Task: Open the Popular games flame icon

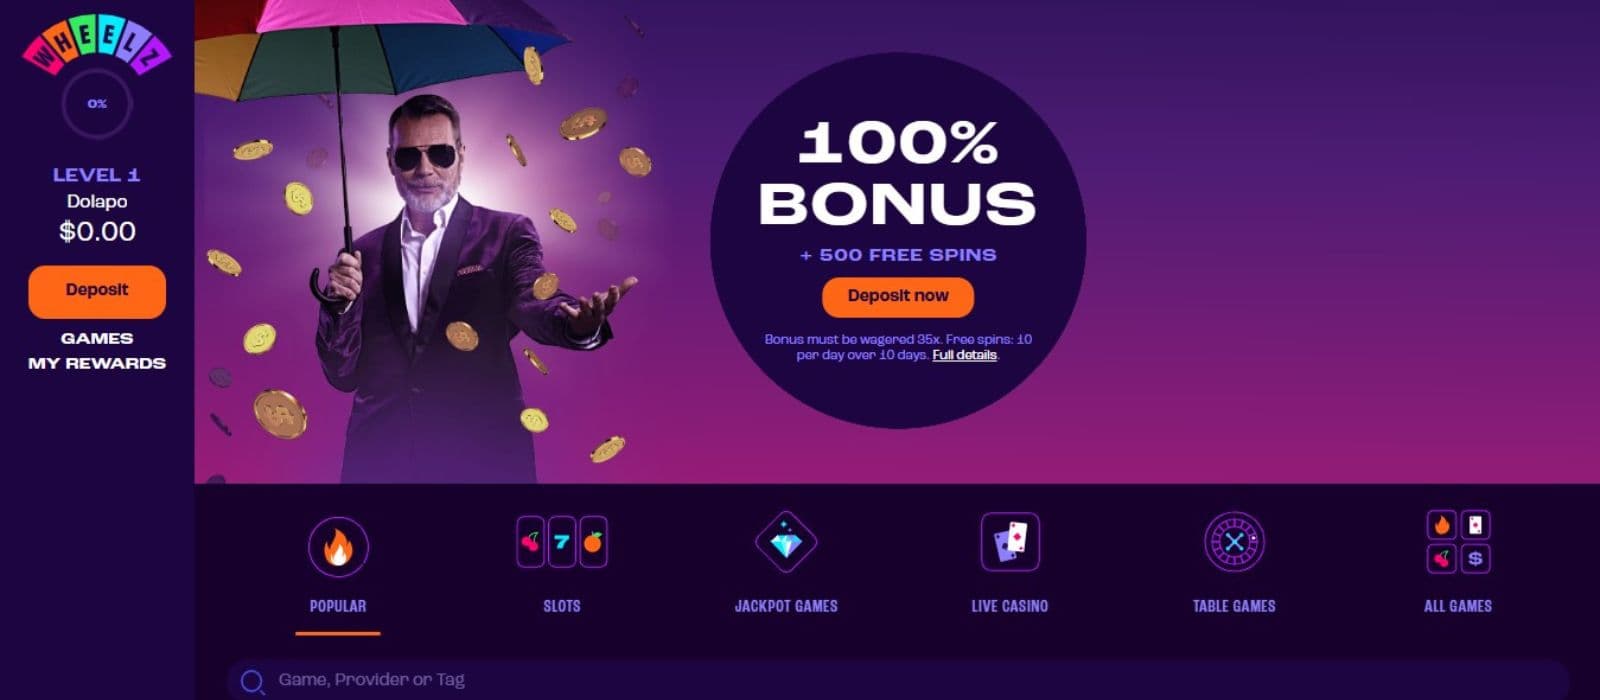Action: click(x=338, y=546)
